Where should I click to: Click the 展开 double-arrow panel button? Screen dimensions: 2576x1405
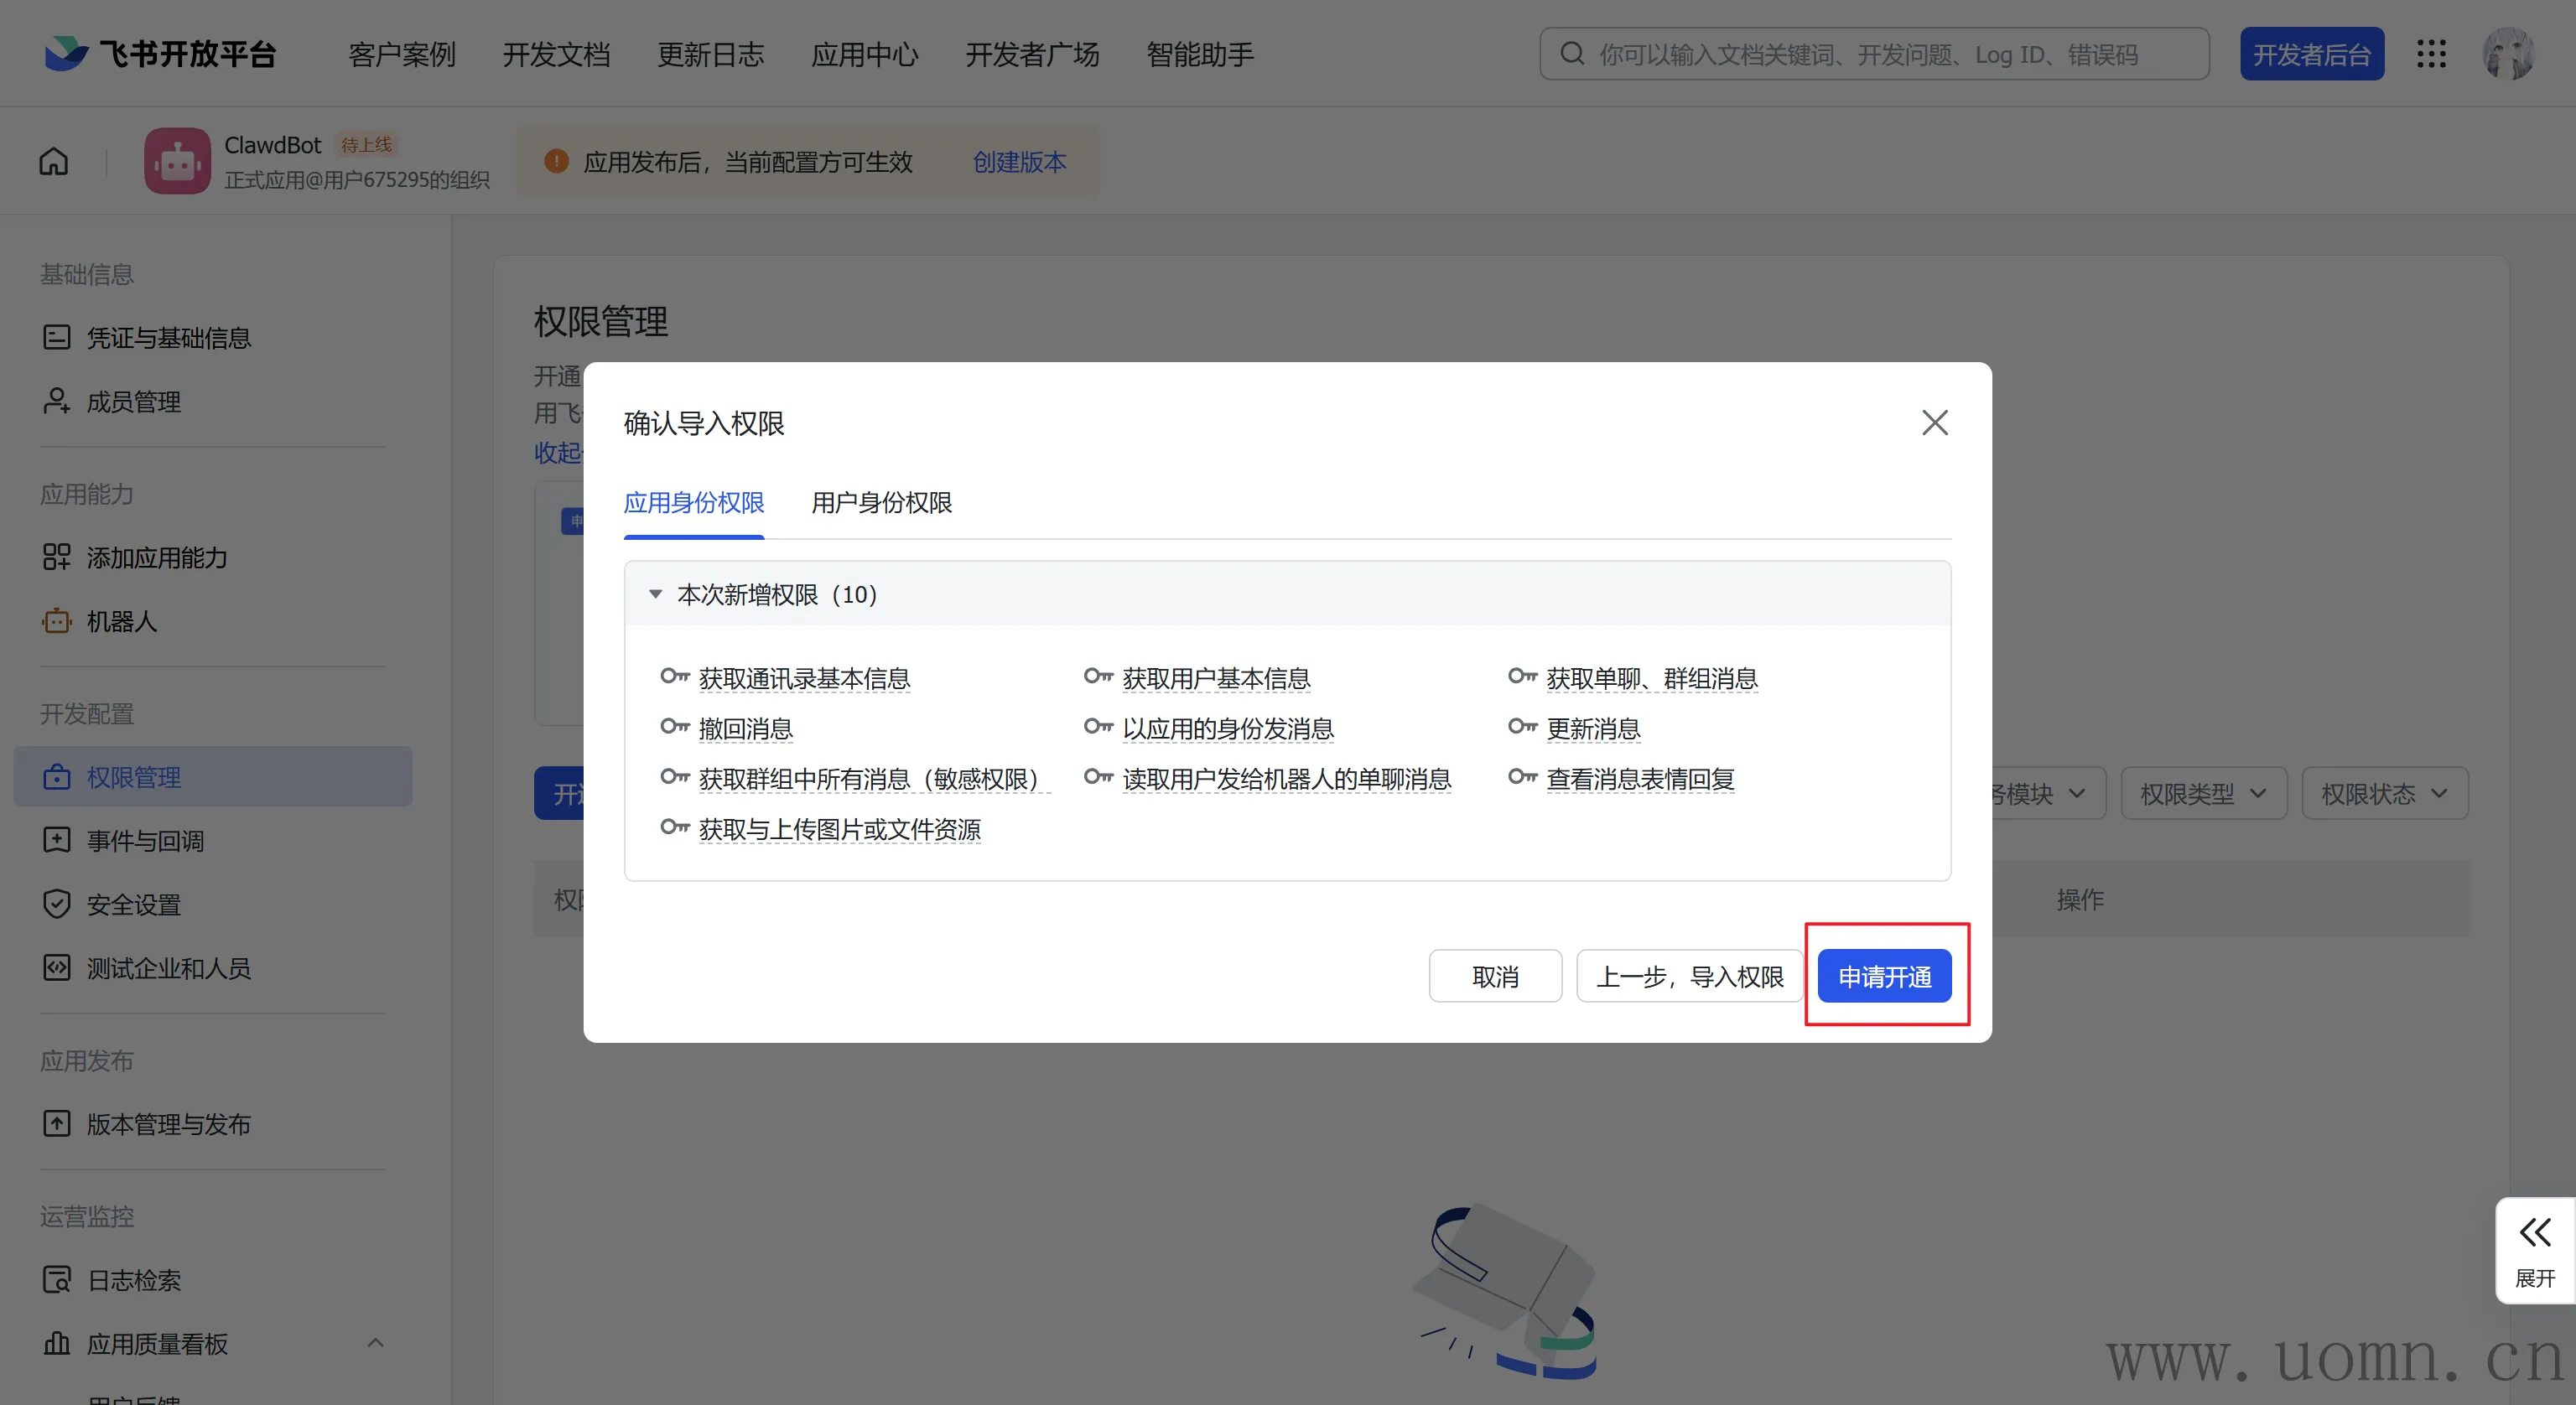pos(2534,1249)
